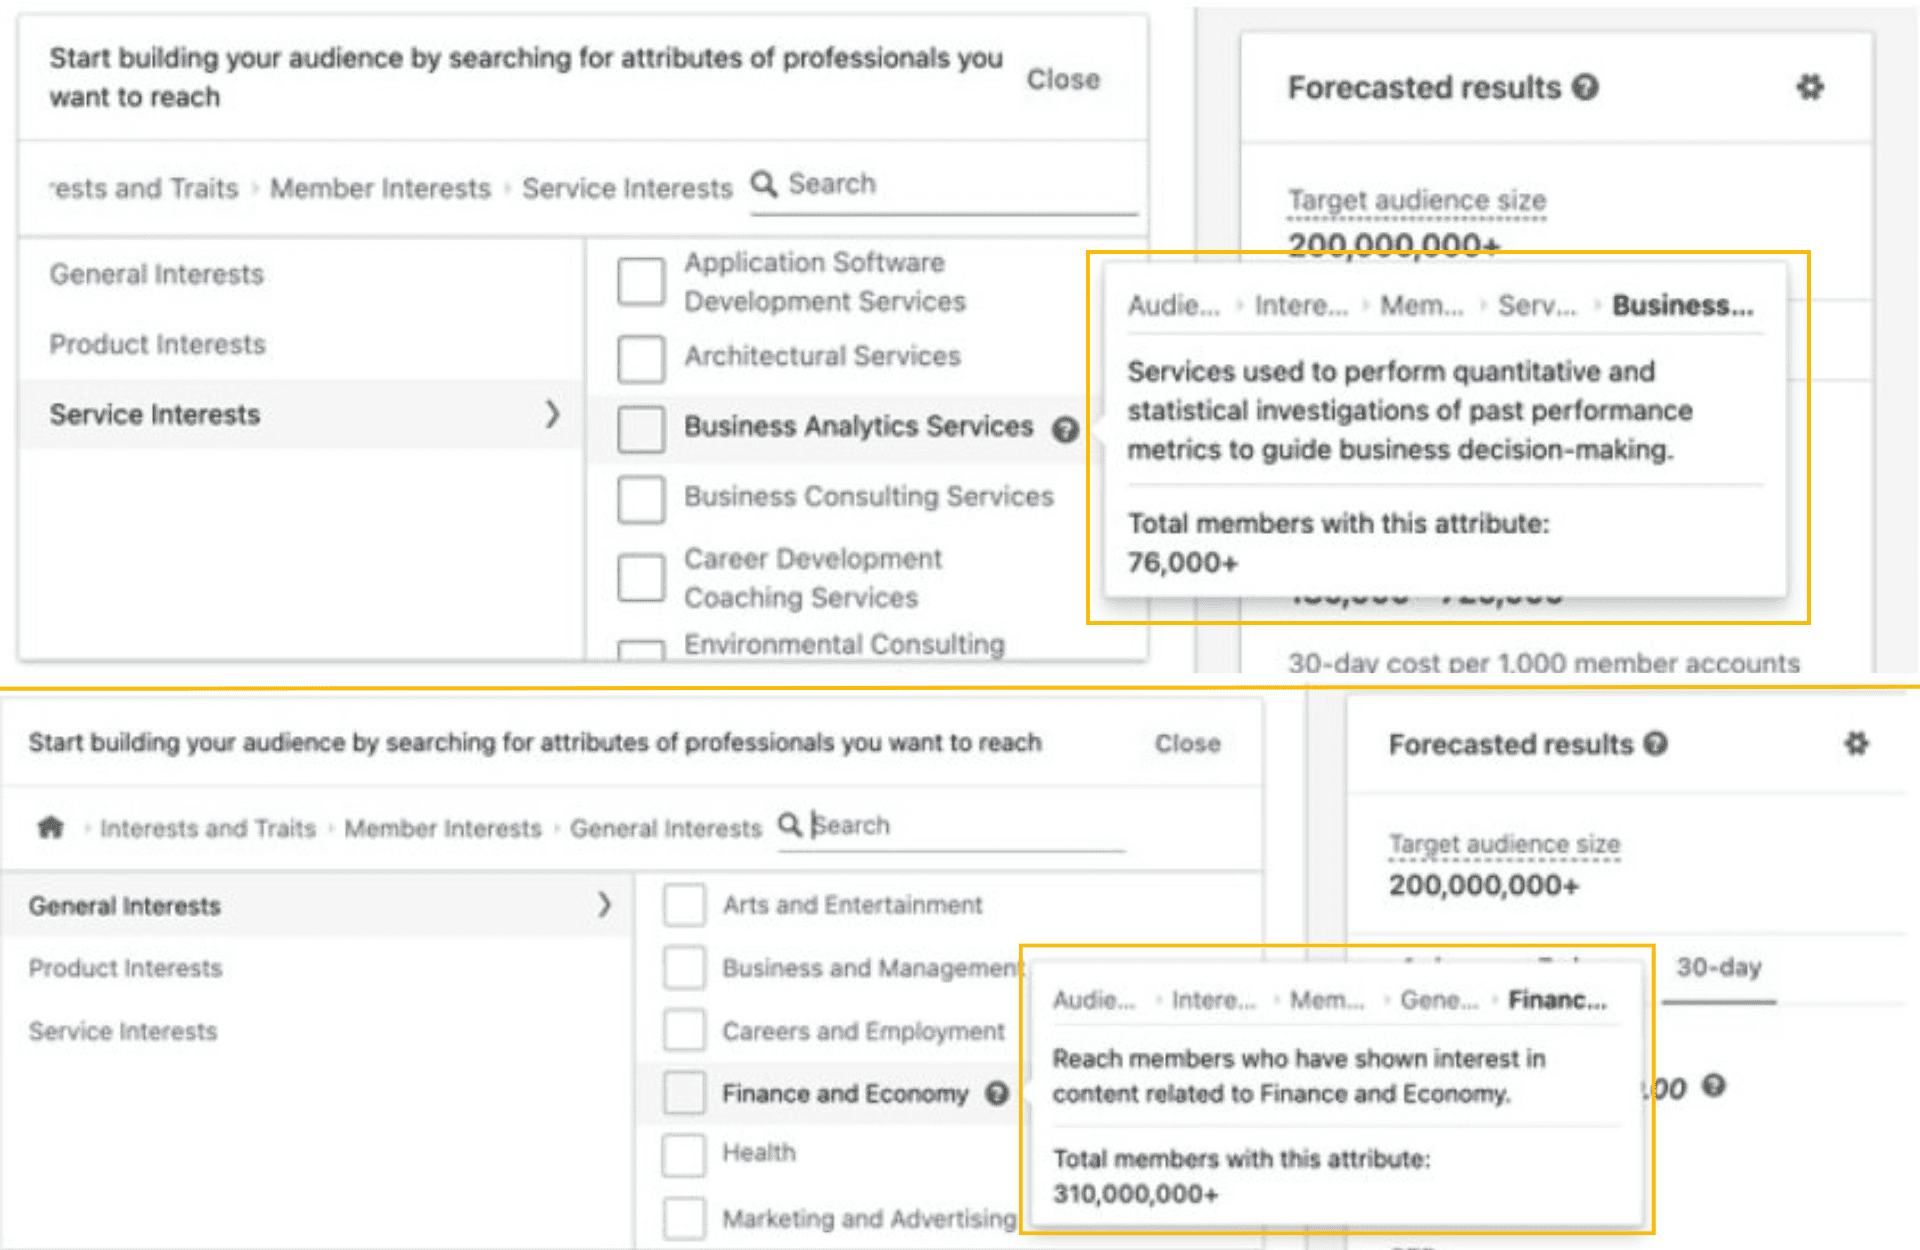Open settings gear in bottom Forecasted results
This screenshot has height=1250, width=1920.
click(x=1856, y=744)
